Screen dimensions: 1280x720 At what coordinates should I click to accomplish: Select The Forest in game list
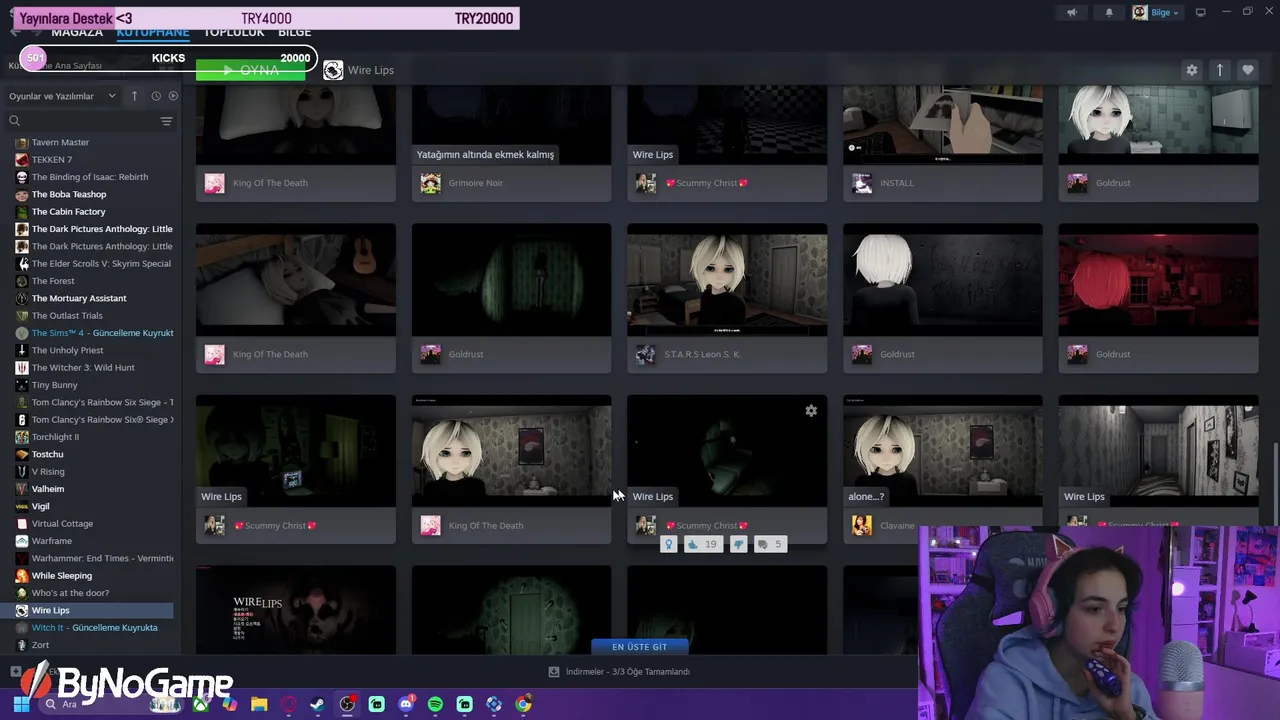(53, 281)
